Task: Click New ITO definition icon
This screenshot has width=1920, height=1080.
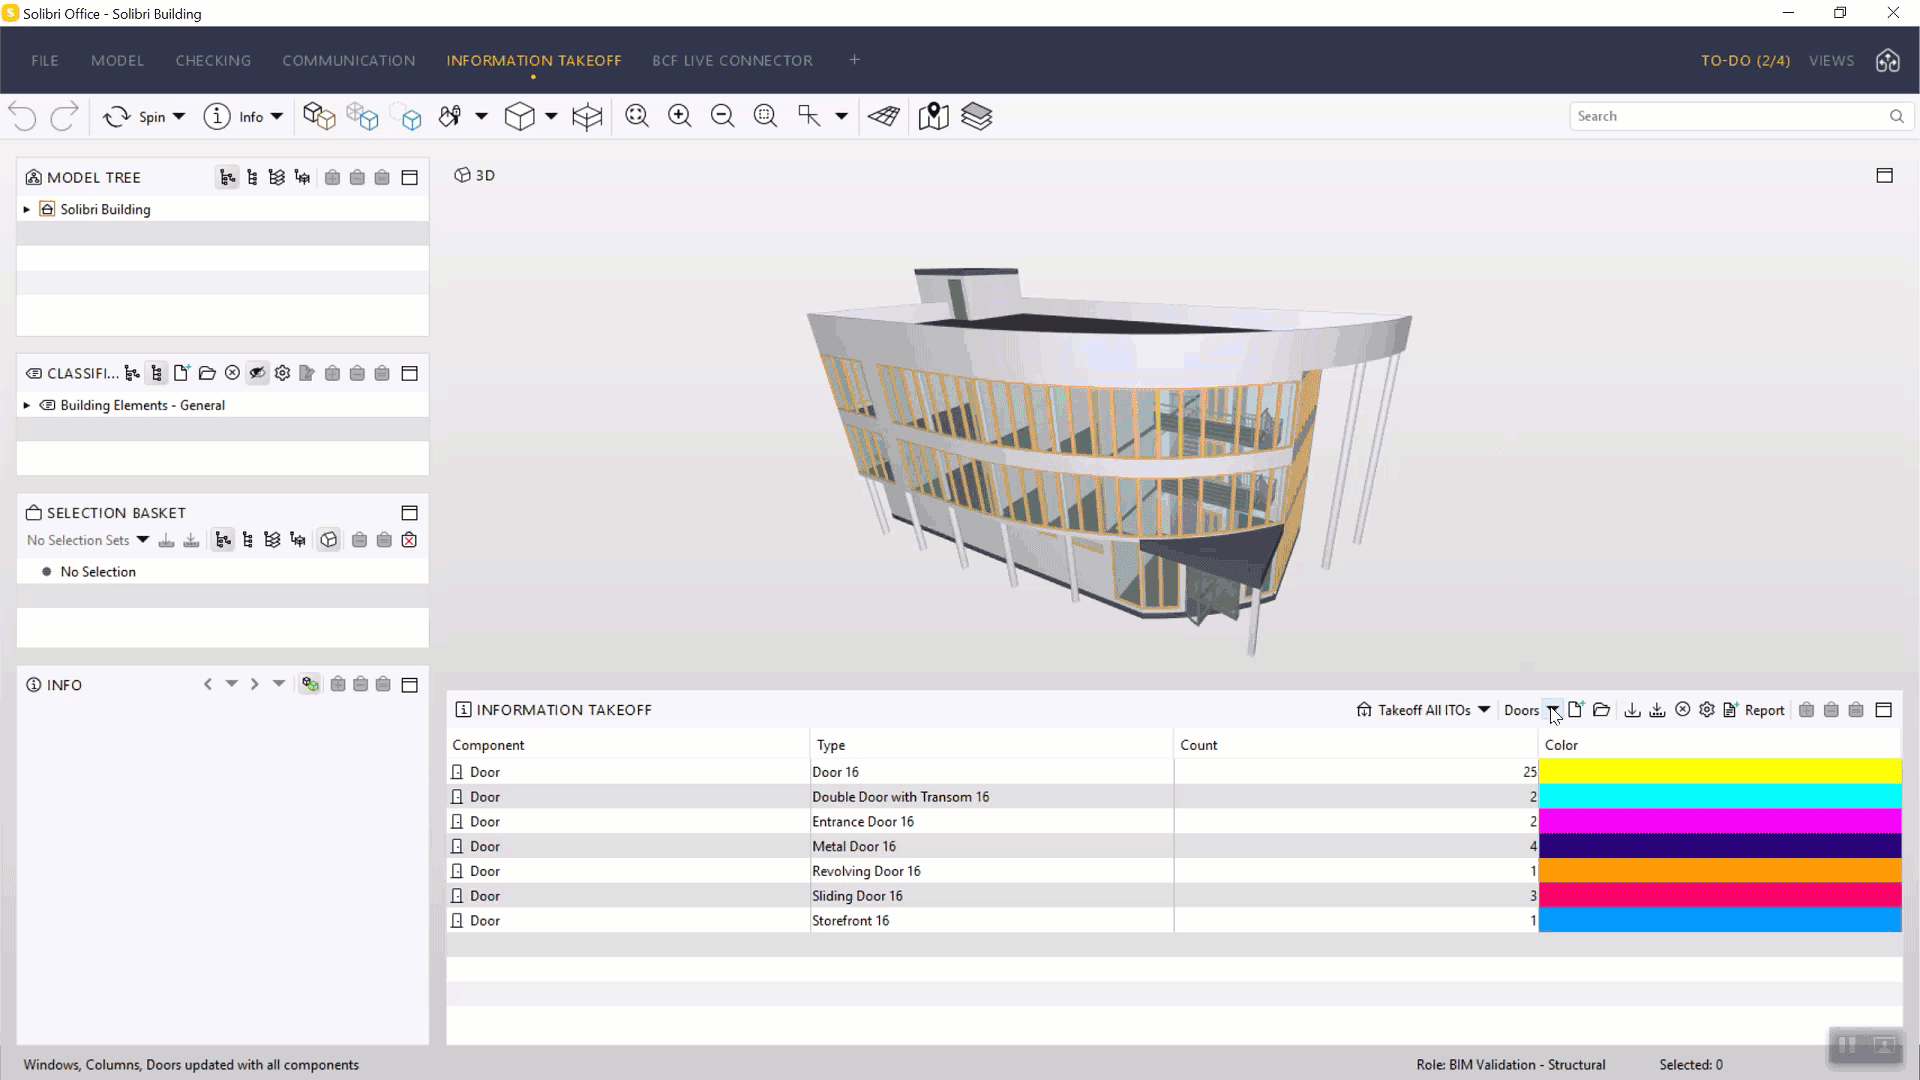Action: tap(1576, 710)
